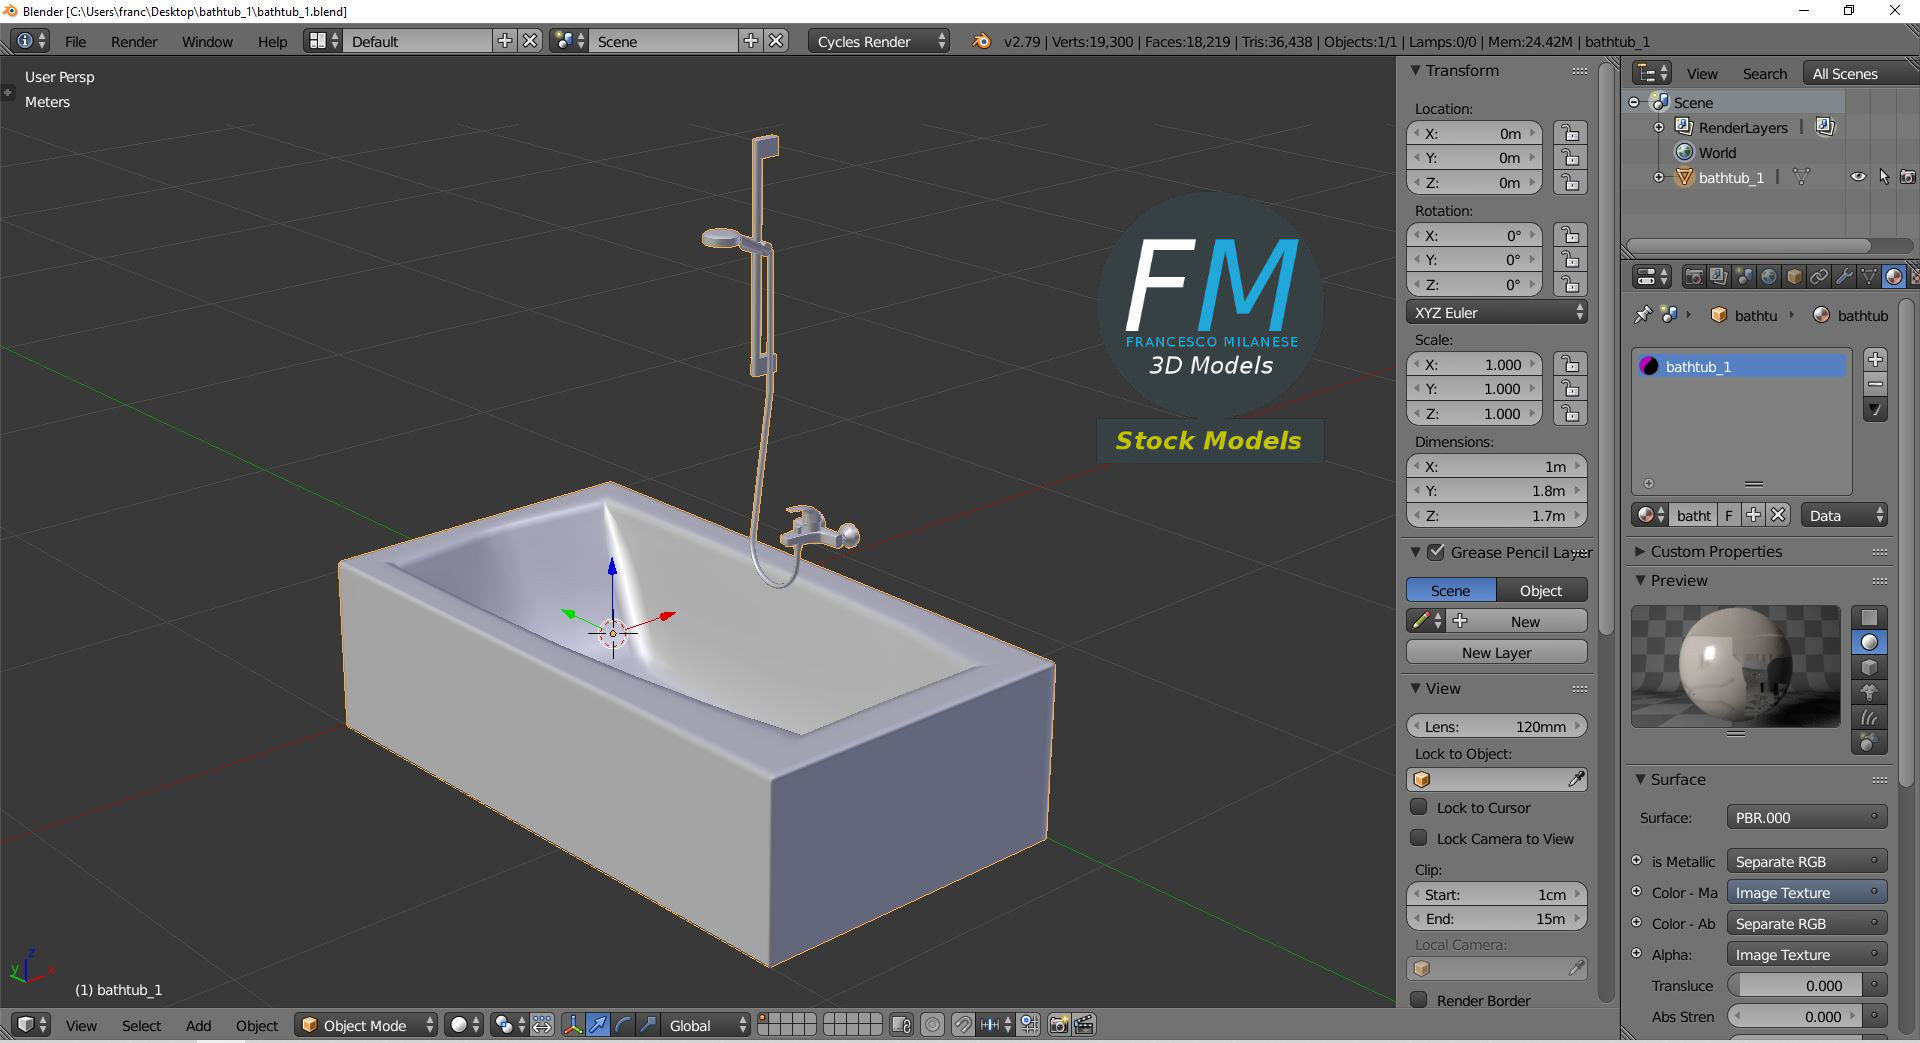
Task: Expand RenderLayers item in outliner
Action: (1659, 127)
